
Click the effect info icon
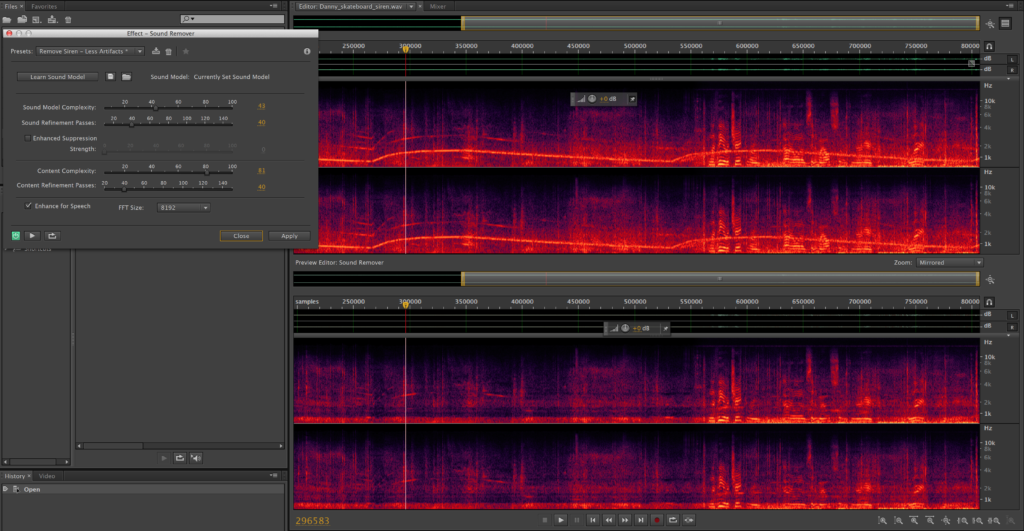pos(307,51)
